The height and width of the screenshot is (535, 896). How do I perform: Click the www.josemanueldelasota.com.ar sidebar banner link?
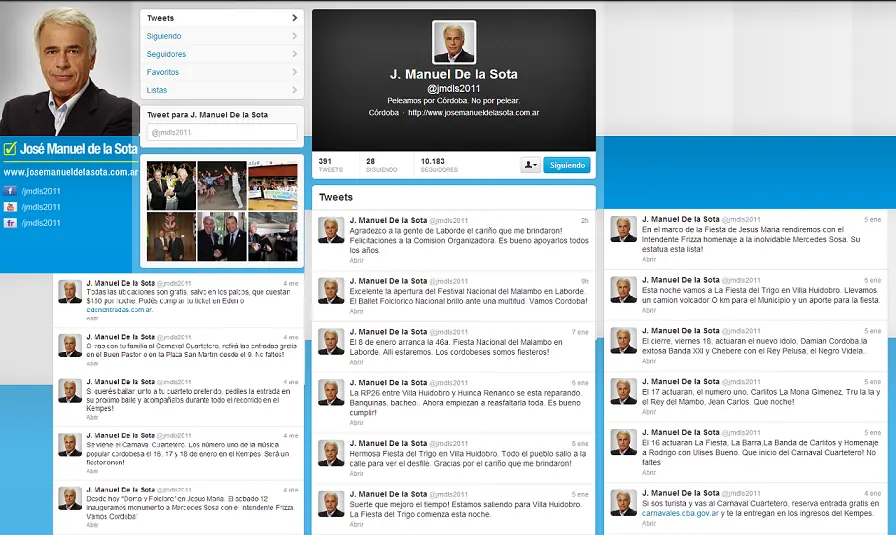70,172
